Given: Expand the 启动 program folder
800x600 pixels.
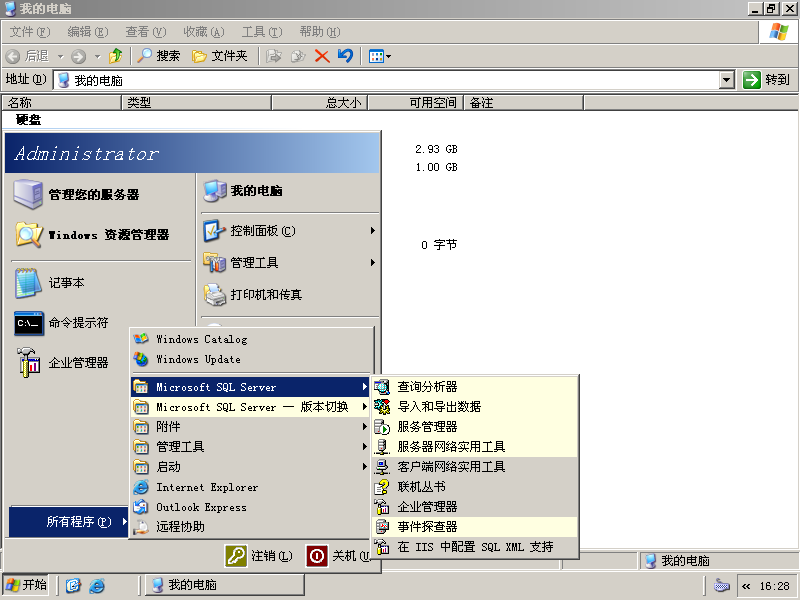Looking at the screenshot, I should click(251, 467).
